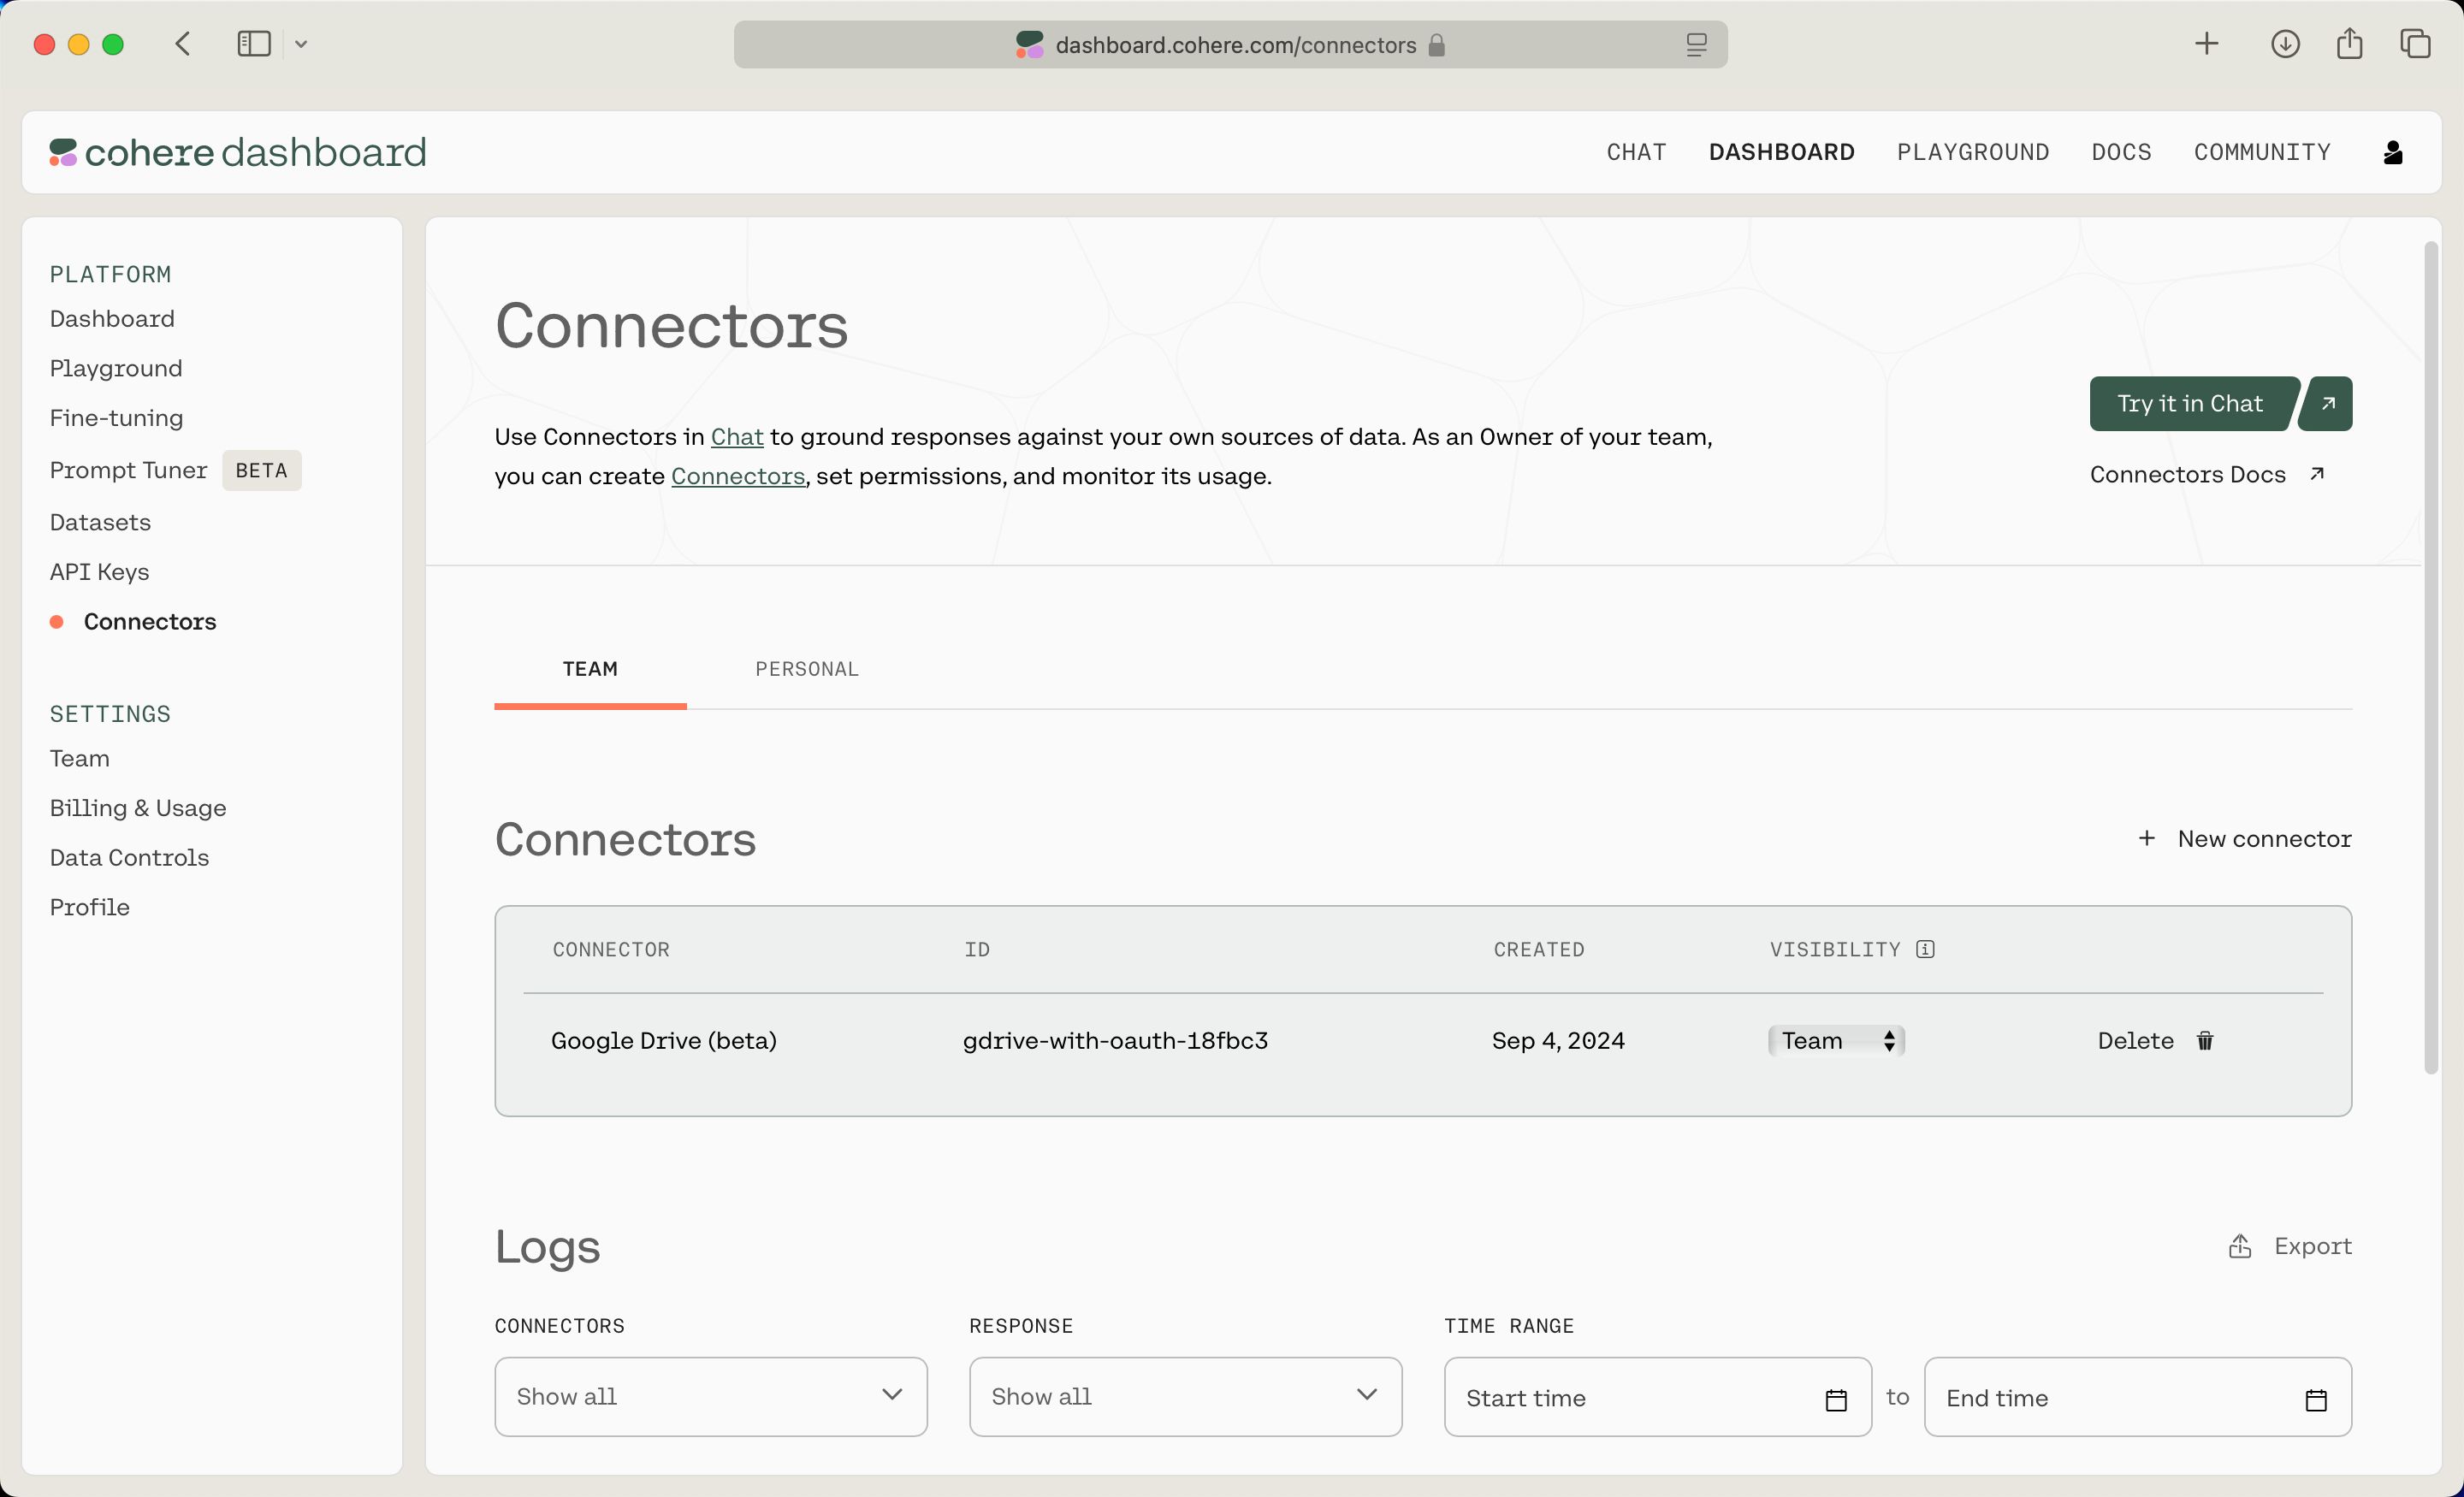Open the Safari share menu
2464x1497 pixels.
click(x=2350, y=44)
